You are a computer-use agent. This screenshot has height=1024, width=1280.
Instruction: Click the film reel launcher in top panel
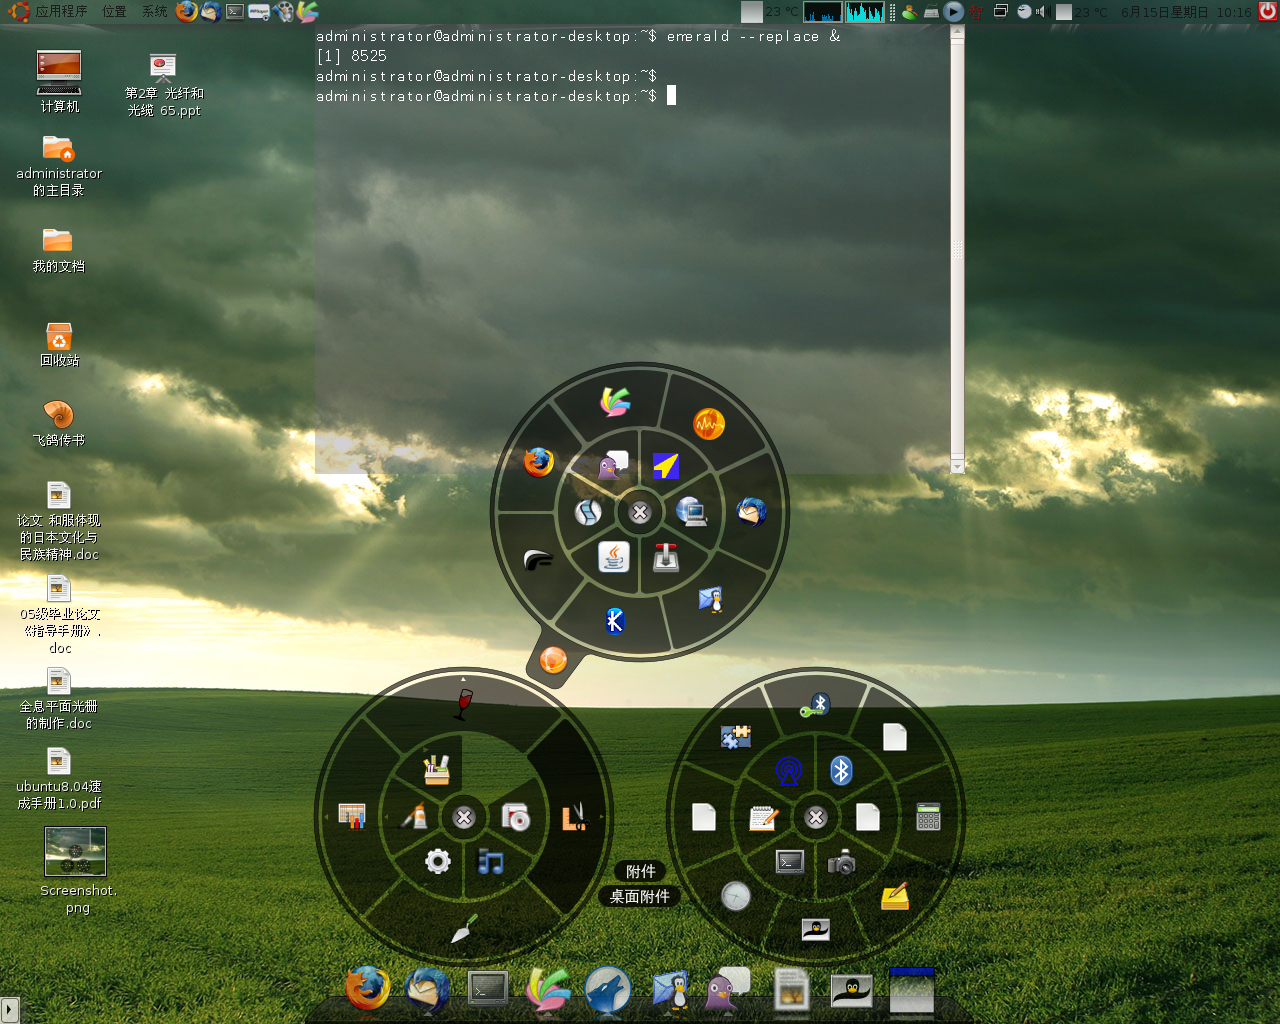pos(283,12)
